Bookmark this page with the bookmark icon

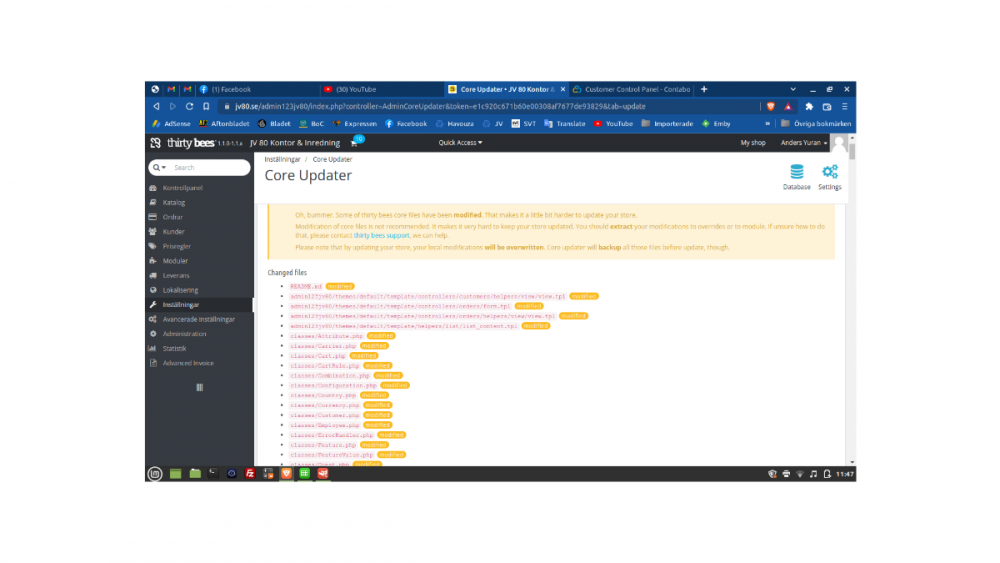(x=206, y=106)
